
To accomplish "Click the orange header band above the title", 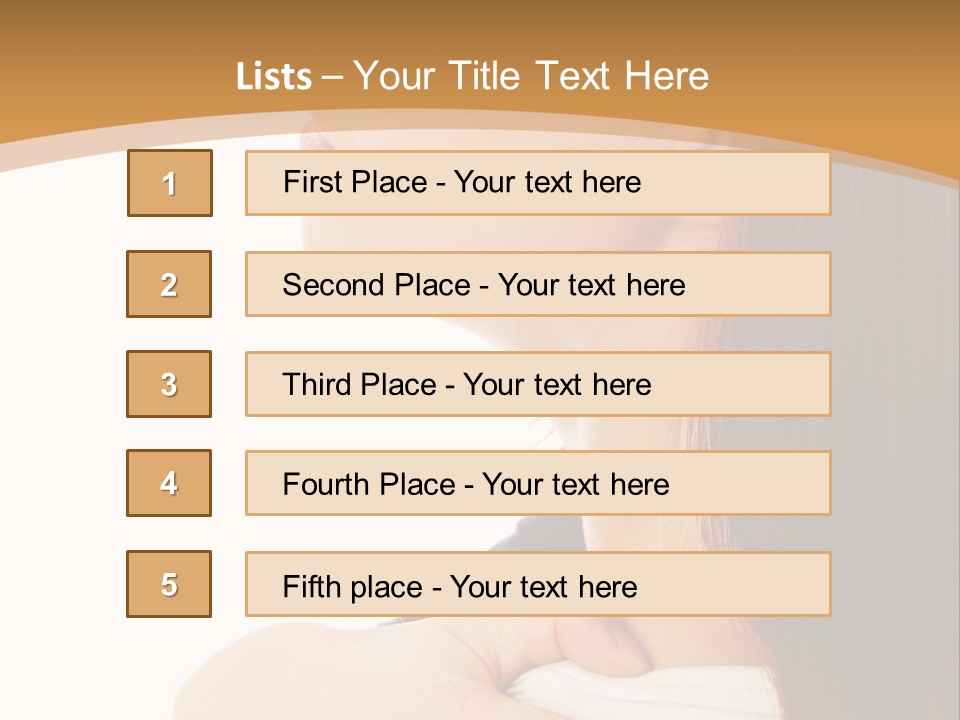I will point(480,25).
